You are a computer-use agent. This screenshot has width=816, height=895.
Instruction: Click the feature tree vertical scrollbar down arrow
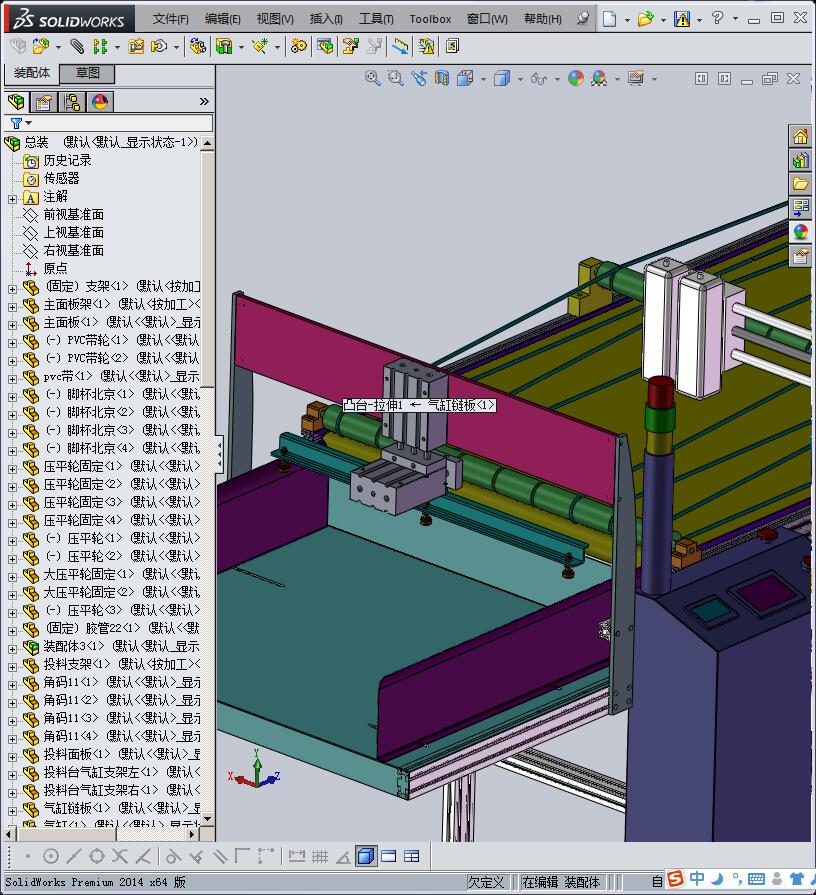[208, 820]
